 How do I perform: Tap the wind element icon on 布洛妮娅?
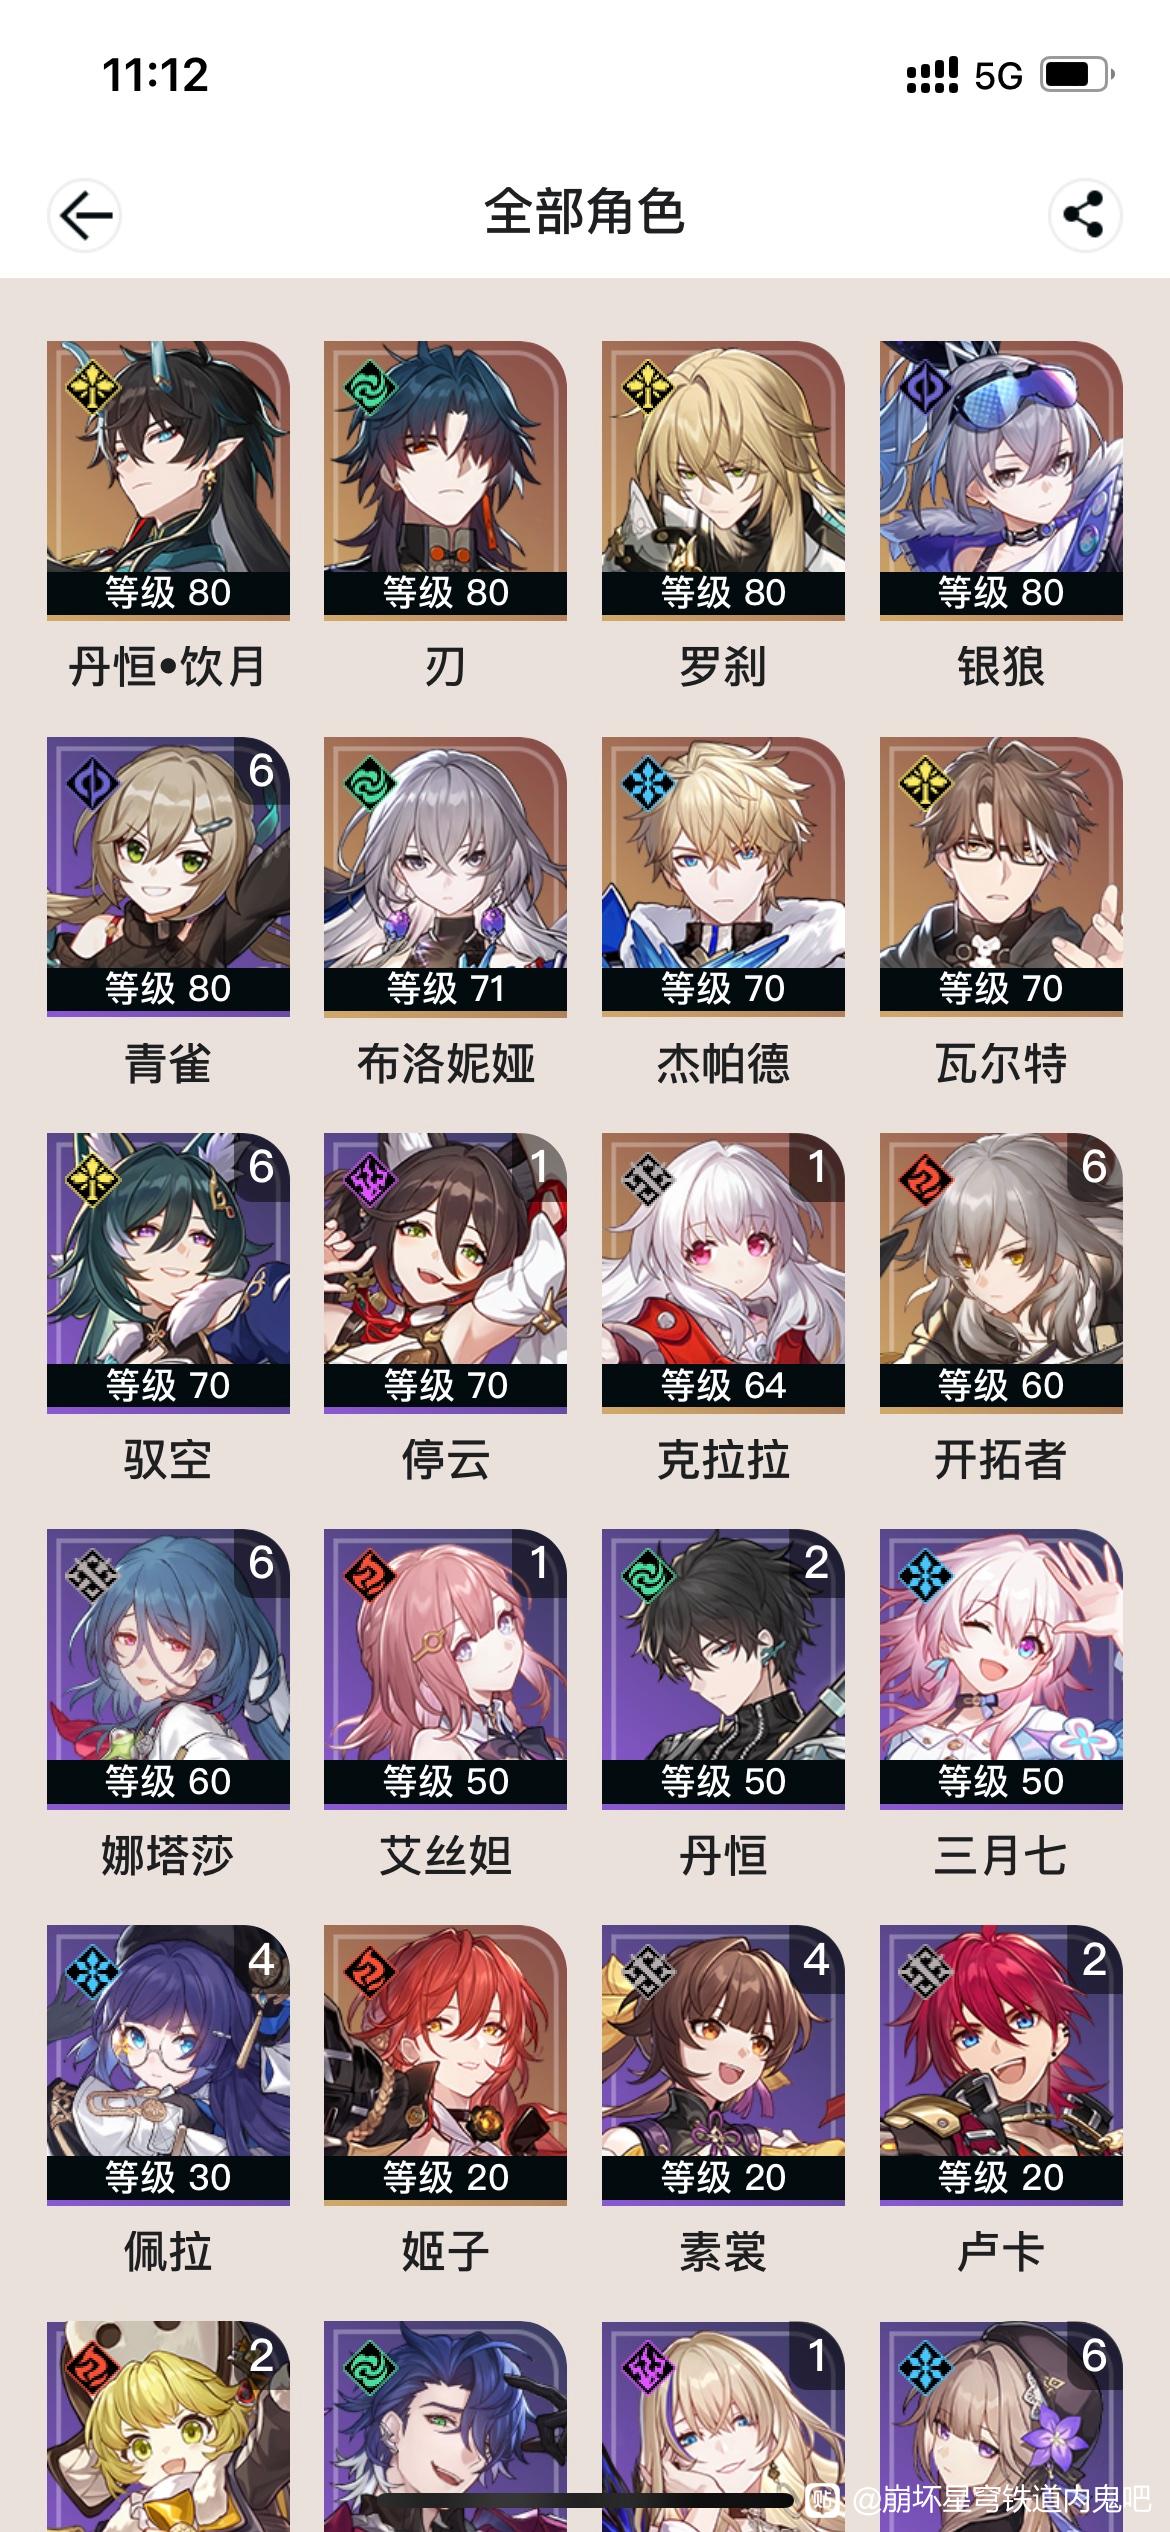[x=370, y=784]
